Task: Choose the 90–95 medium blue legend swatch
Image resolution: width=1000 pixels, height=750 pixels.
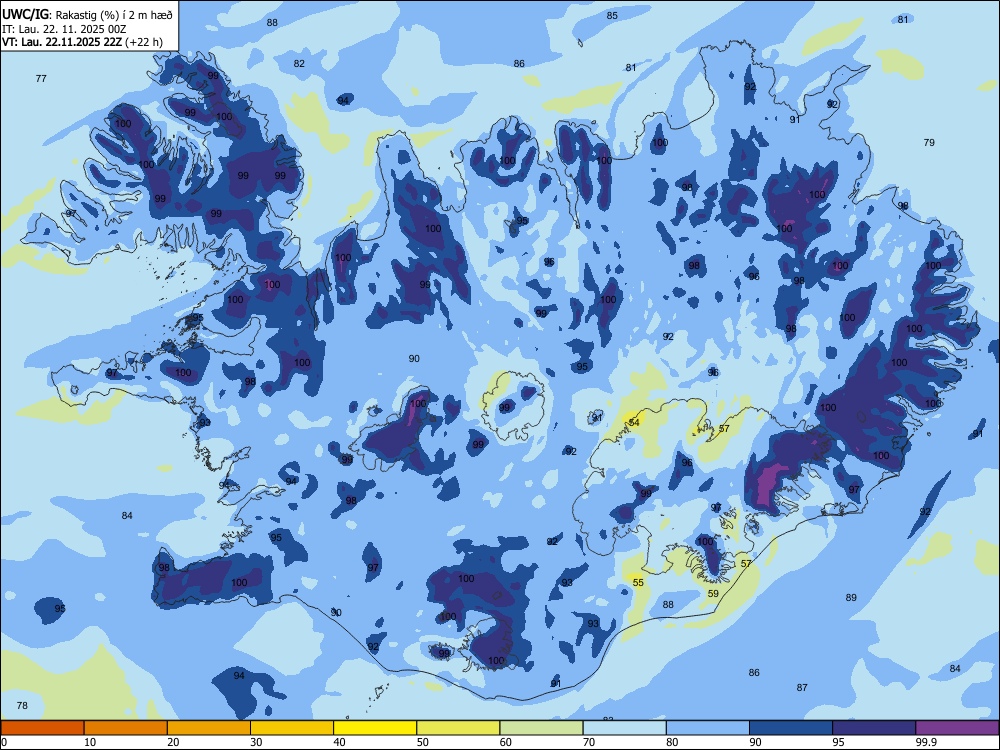Action: point(791,728)
